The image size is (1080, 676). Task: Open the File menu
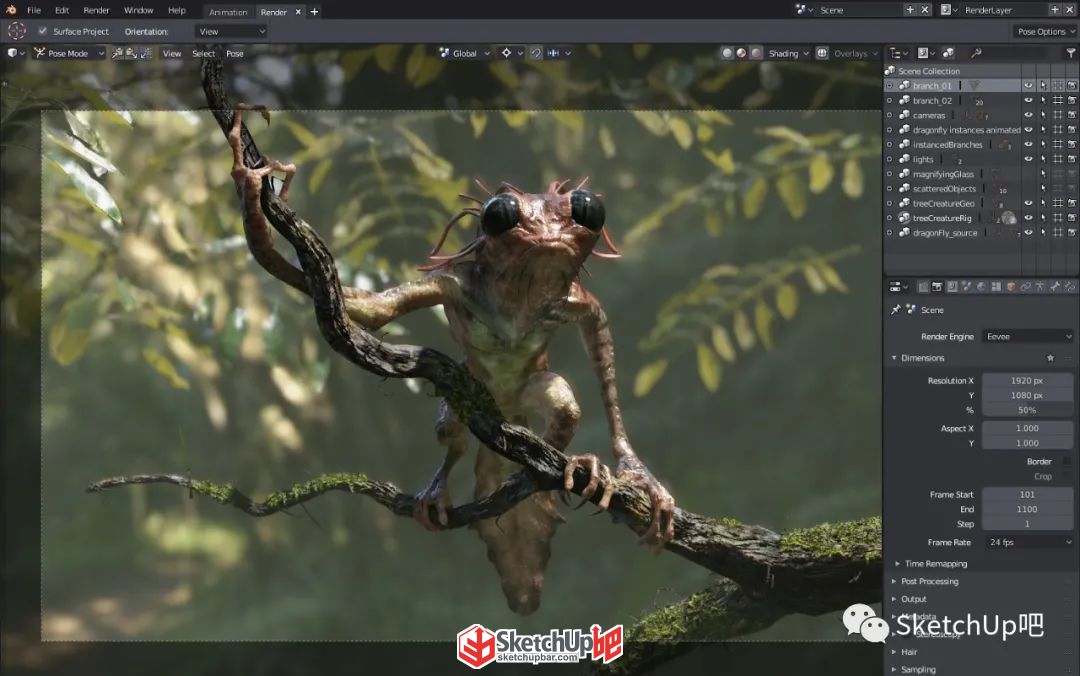pos(34,10)
